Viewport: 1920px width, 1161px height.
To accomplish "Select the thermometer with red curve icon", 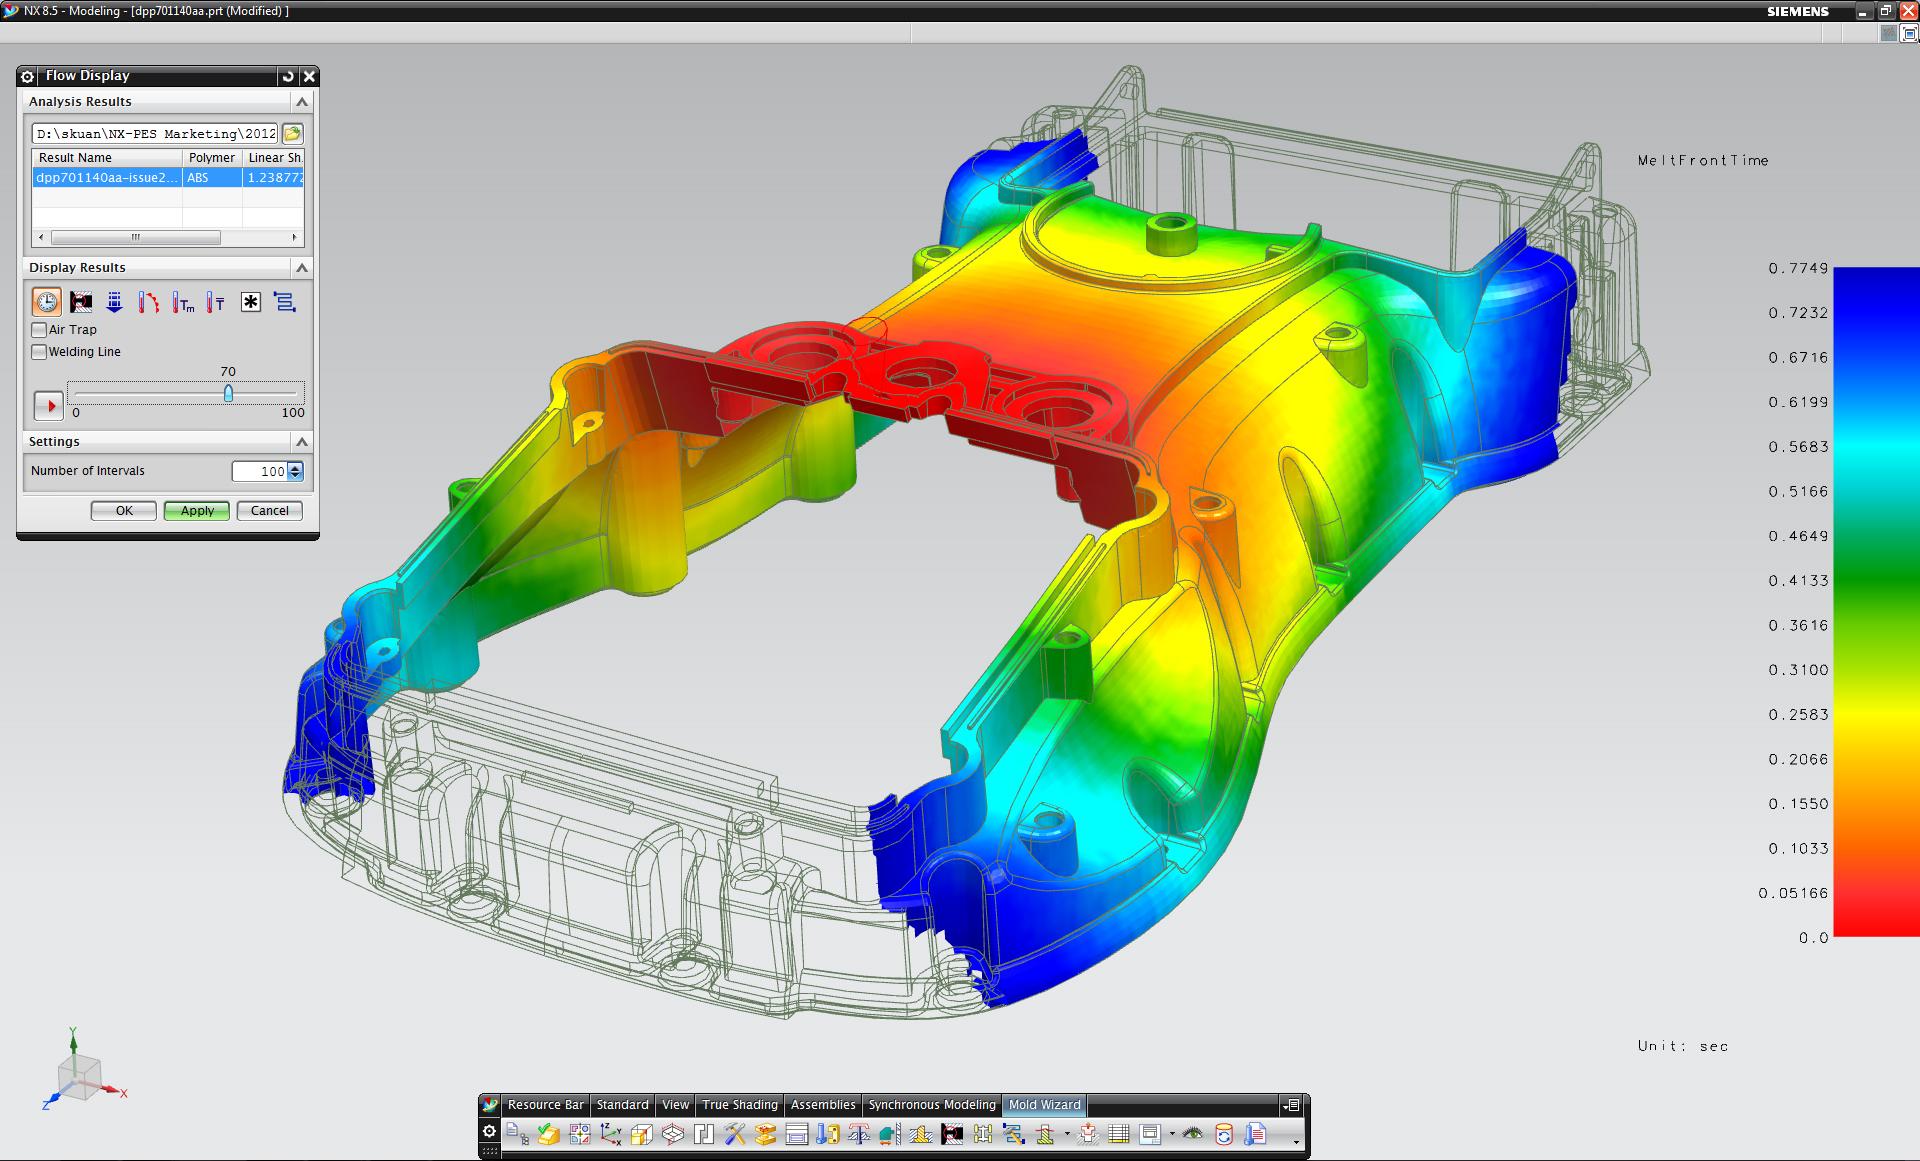I will point(149,302).
